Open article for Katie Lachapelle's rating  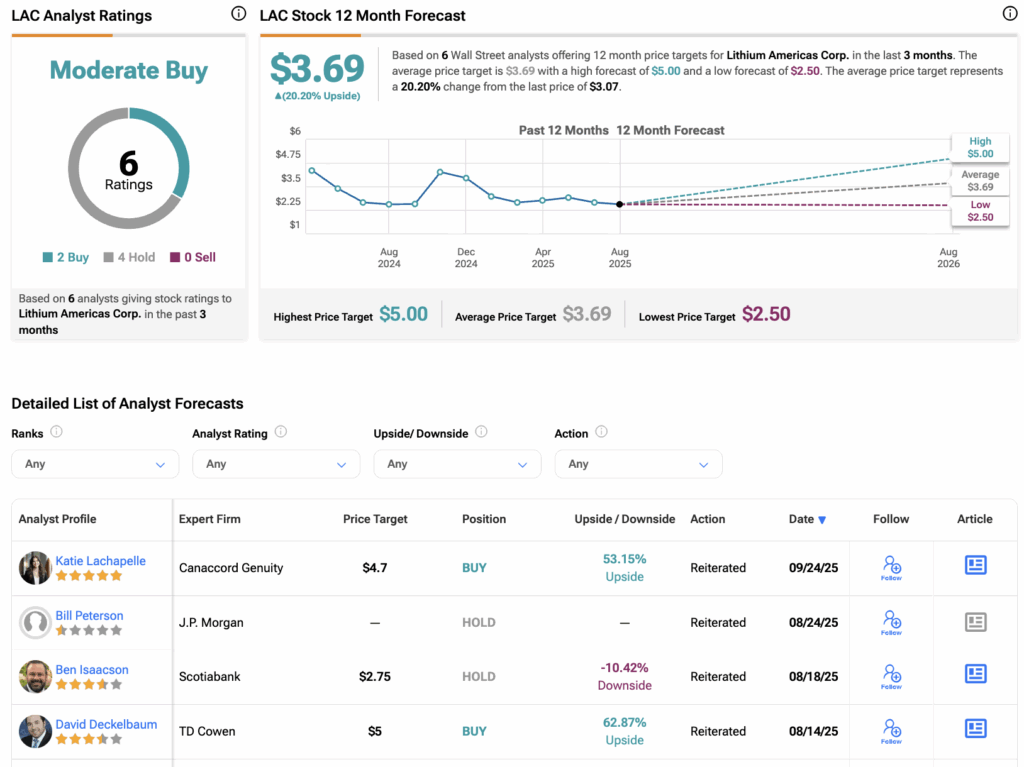click(976, 565)
